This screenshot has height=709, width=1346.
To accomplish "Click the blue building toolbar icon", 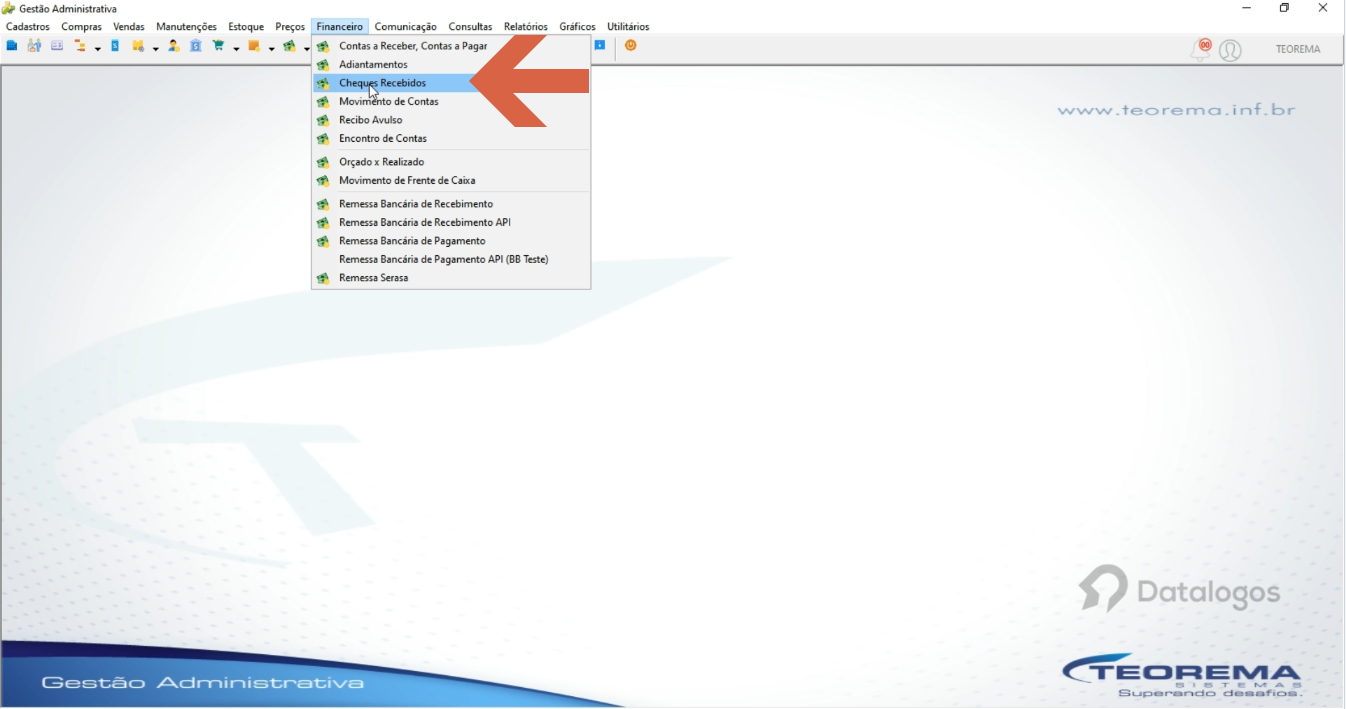I will pos(12,46).
